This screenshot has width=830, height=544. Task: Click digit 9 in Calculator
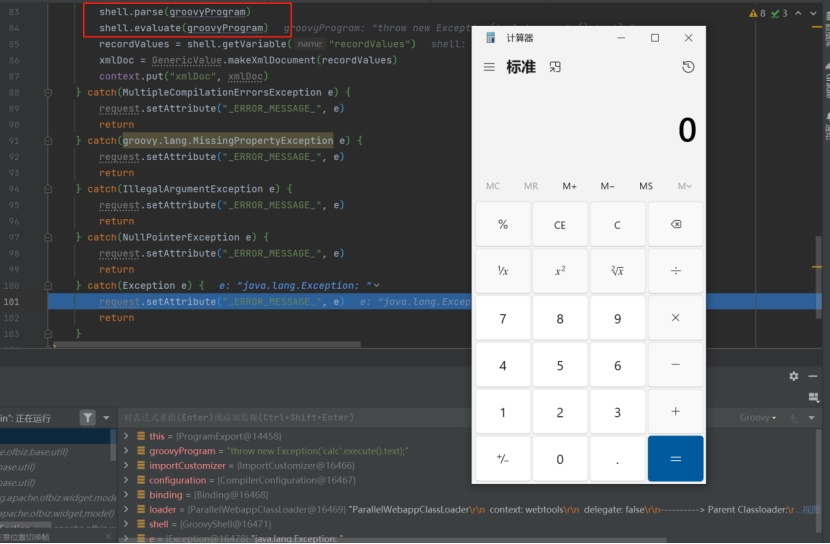click(617, 318)
